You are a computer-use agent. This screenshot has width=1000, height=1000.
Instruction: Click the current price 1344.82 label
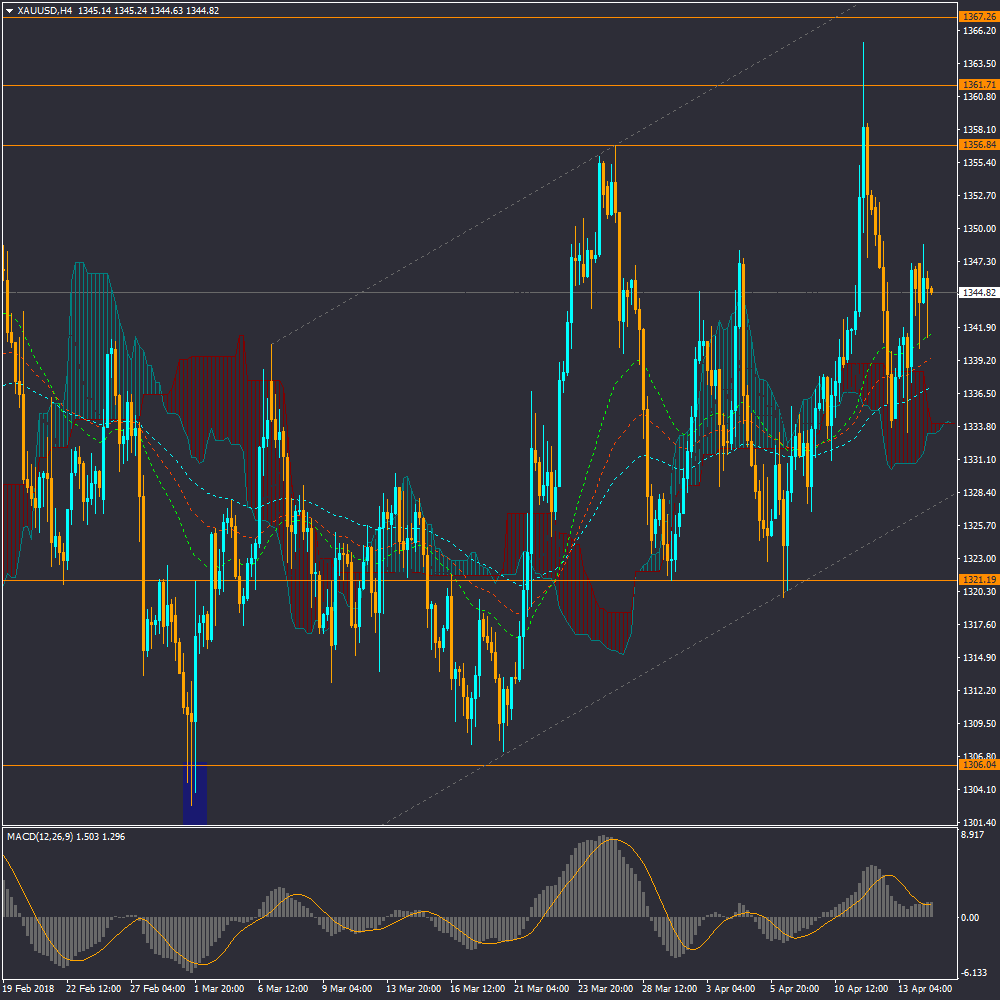point(978,293)
